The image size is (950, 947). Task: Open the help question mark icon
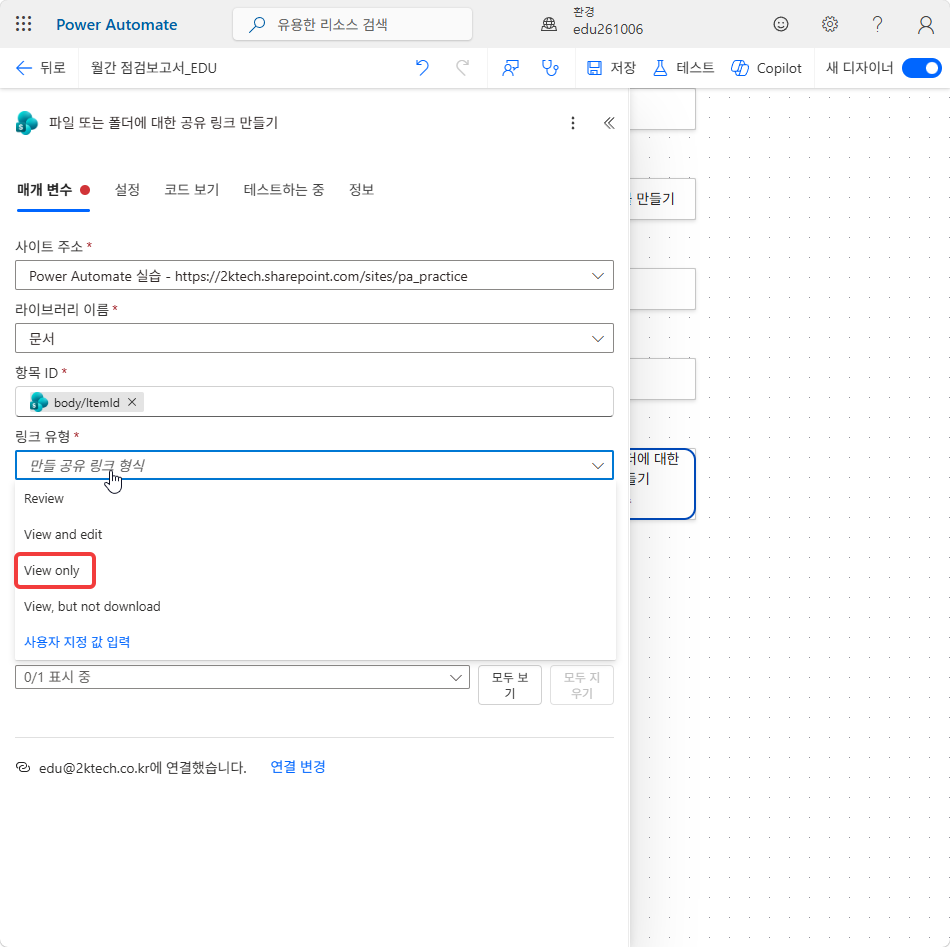click(877, 24)
